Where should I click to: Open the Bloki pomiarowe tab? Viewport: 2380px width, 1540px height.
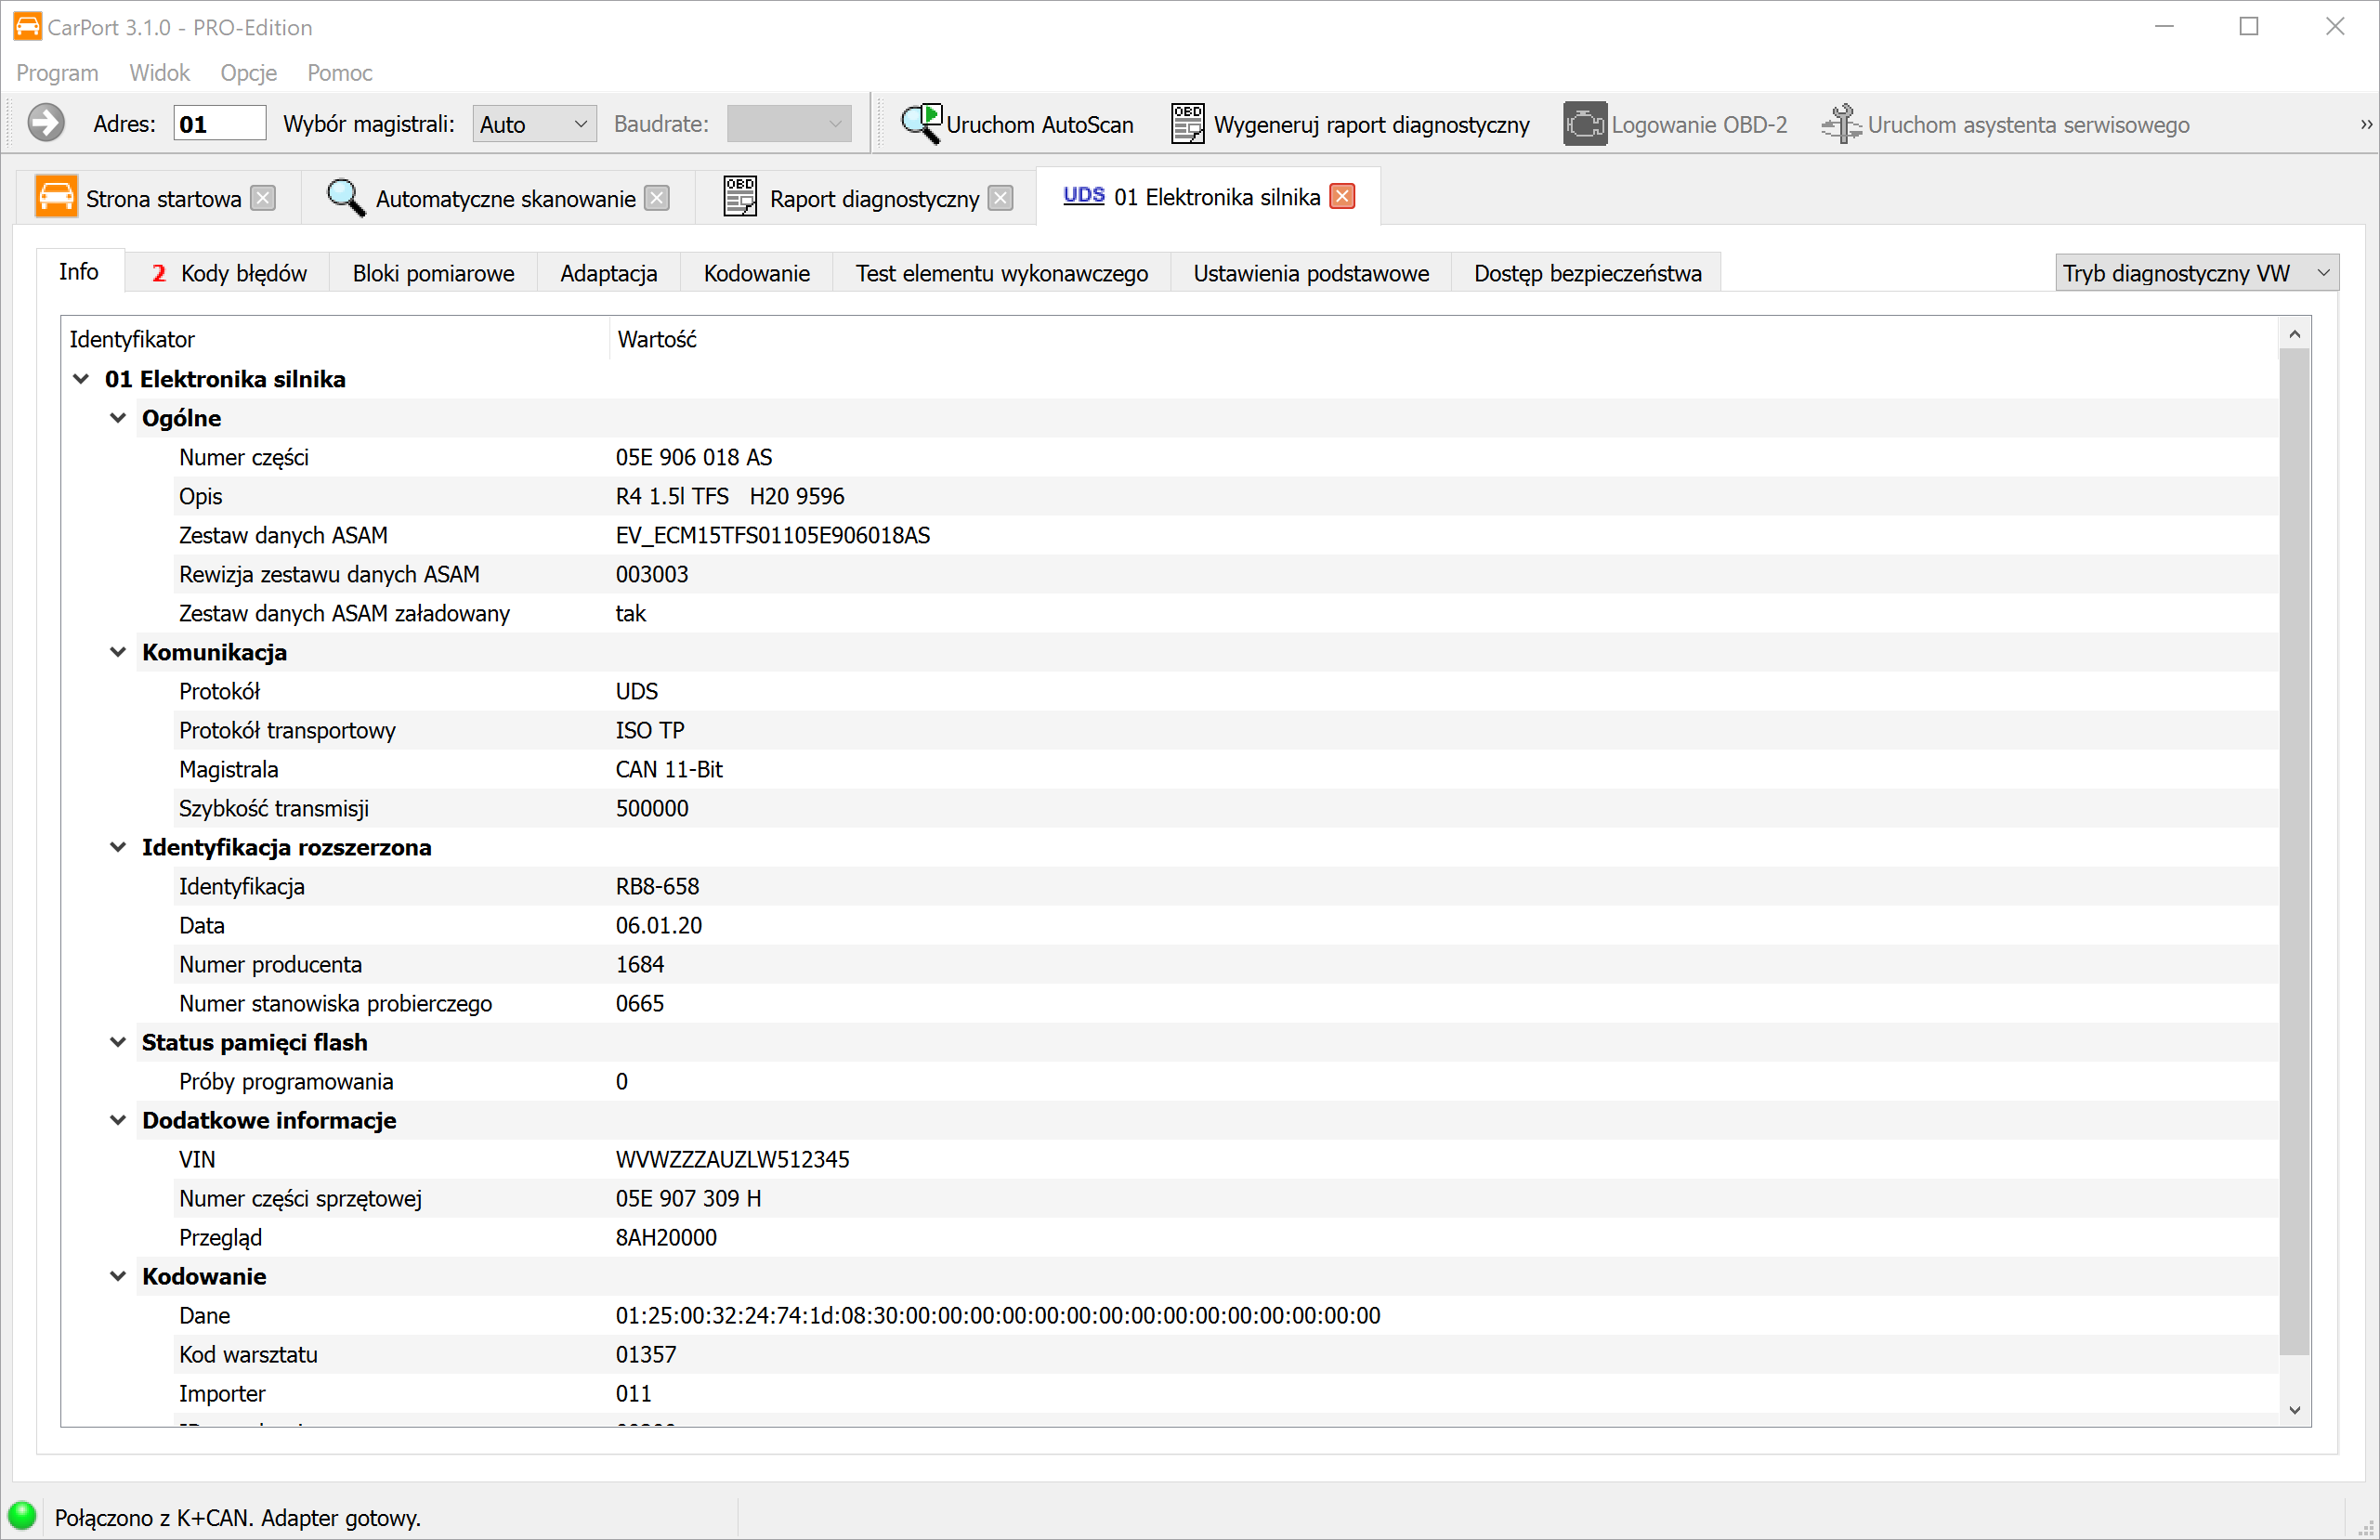coord(433,273)
